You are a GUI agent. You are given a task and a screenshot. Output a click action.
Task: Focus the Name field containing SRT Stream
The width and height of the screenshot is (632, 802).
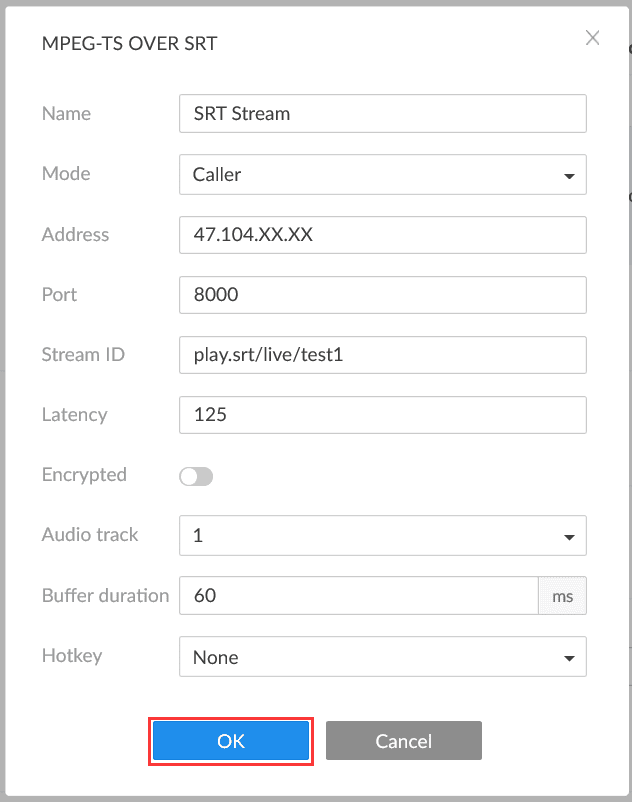pyautogui.click(x=382, y=114)
